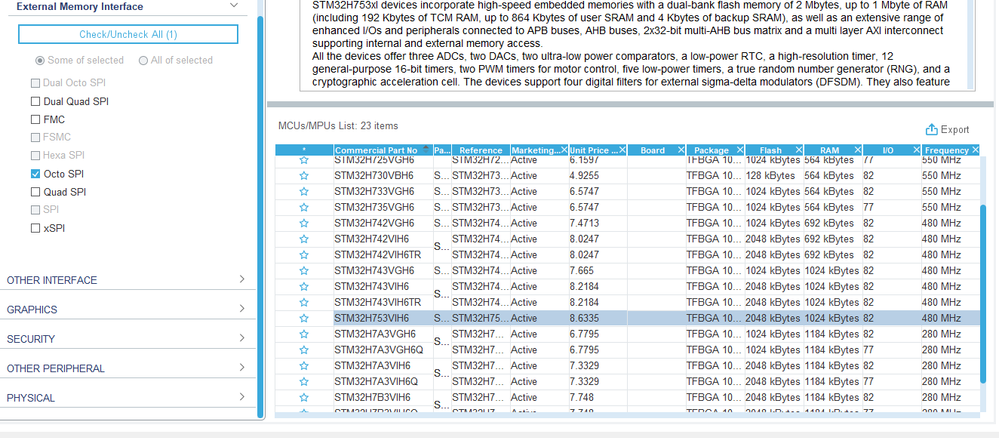999x438 pixels.
Task: Remove the RAM column
Action: pos(858,150)
